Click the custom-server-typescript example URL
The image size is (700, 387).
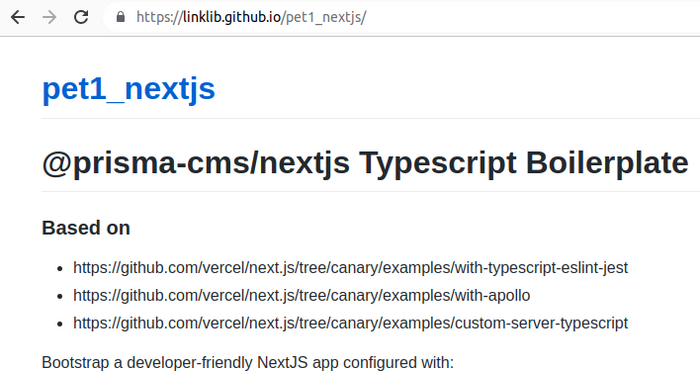click(x=350, y=323)
